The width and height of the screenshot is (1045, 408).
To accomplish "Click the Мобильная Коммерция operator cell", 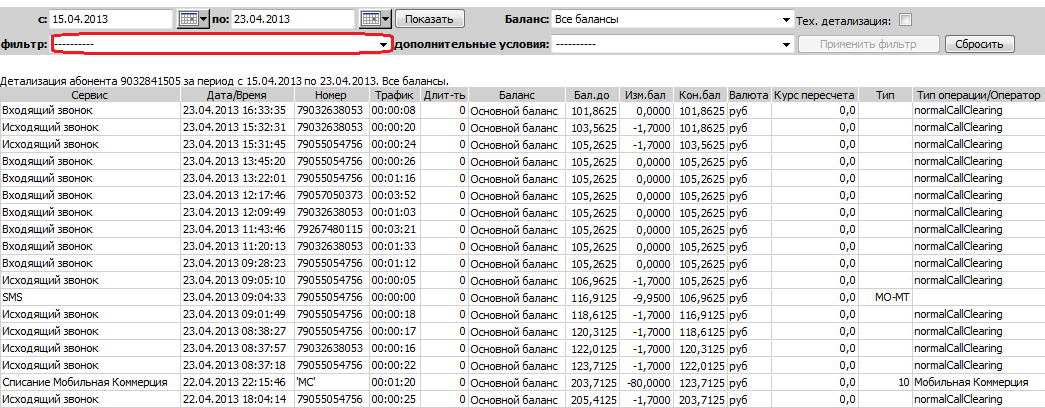I will pyautogui.click(x=978, y=382).
